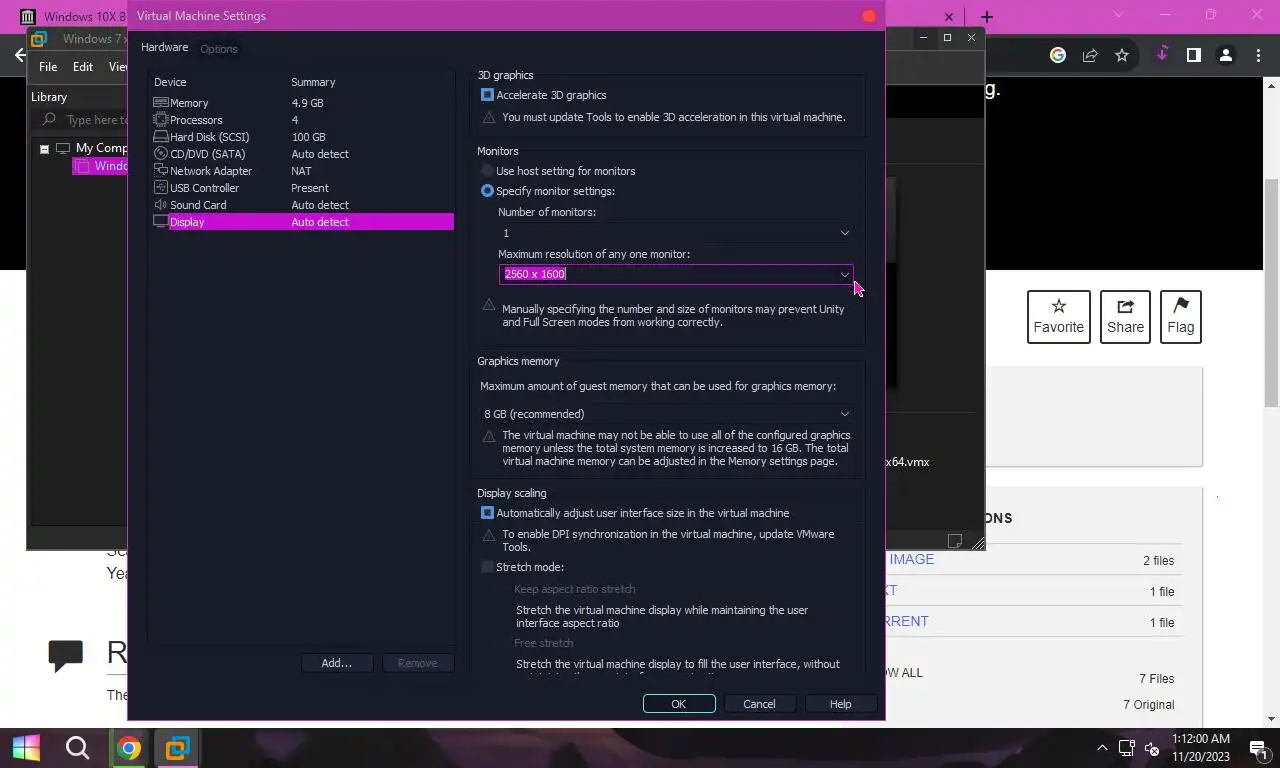
Task: Switch to Chrome from the taskbar
Action: point(128,748)
